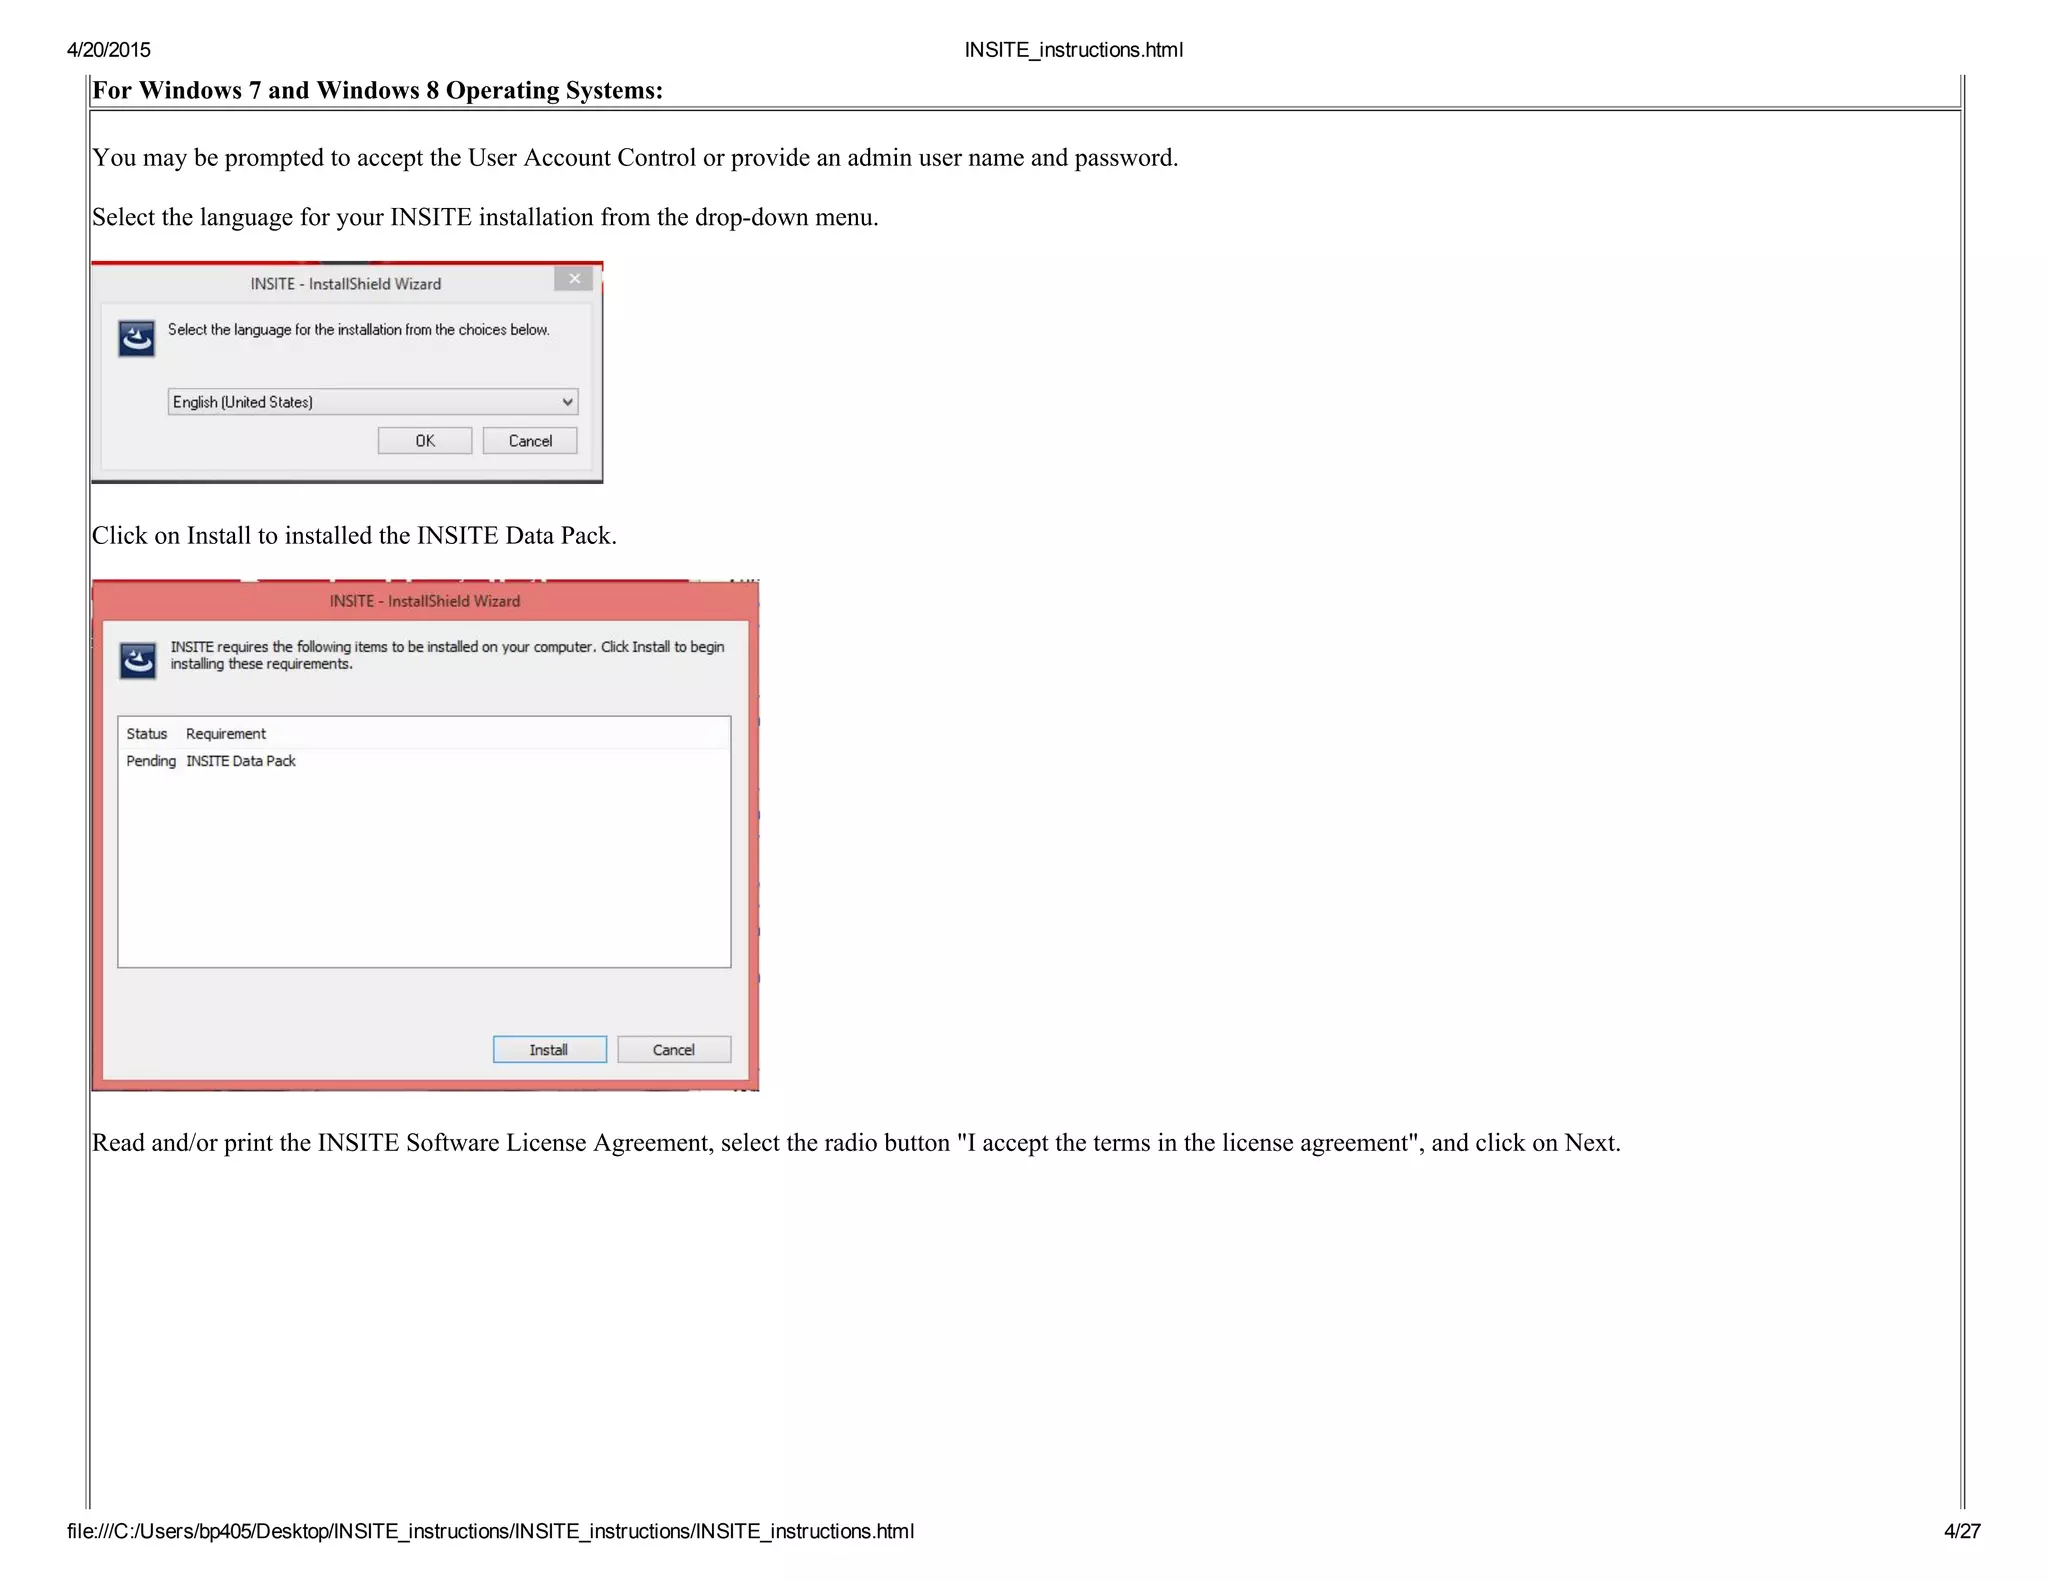The image size is (2048, 1582).
Task: Click the InstallShield icon in language dialog
Action: (x=136, y=339)
